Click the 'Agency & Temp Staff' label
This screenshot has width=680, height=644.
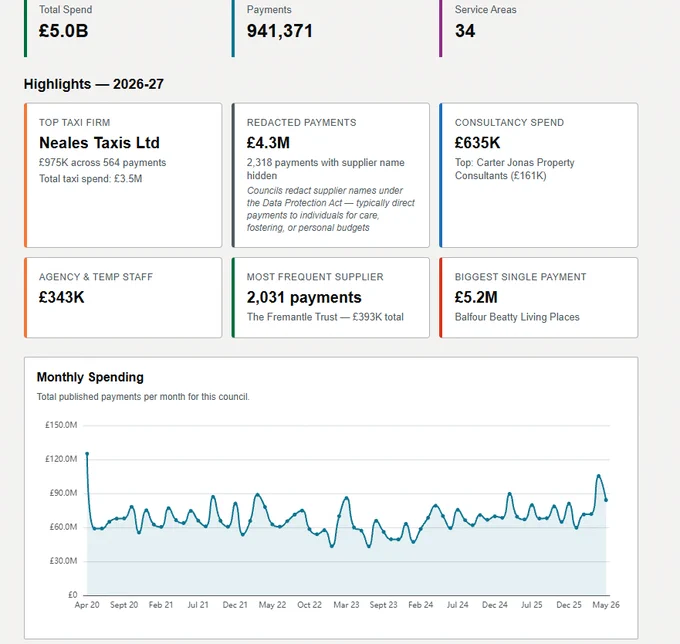(x=96, y=277)
